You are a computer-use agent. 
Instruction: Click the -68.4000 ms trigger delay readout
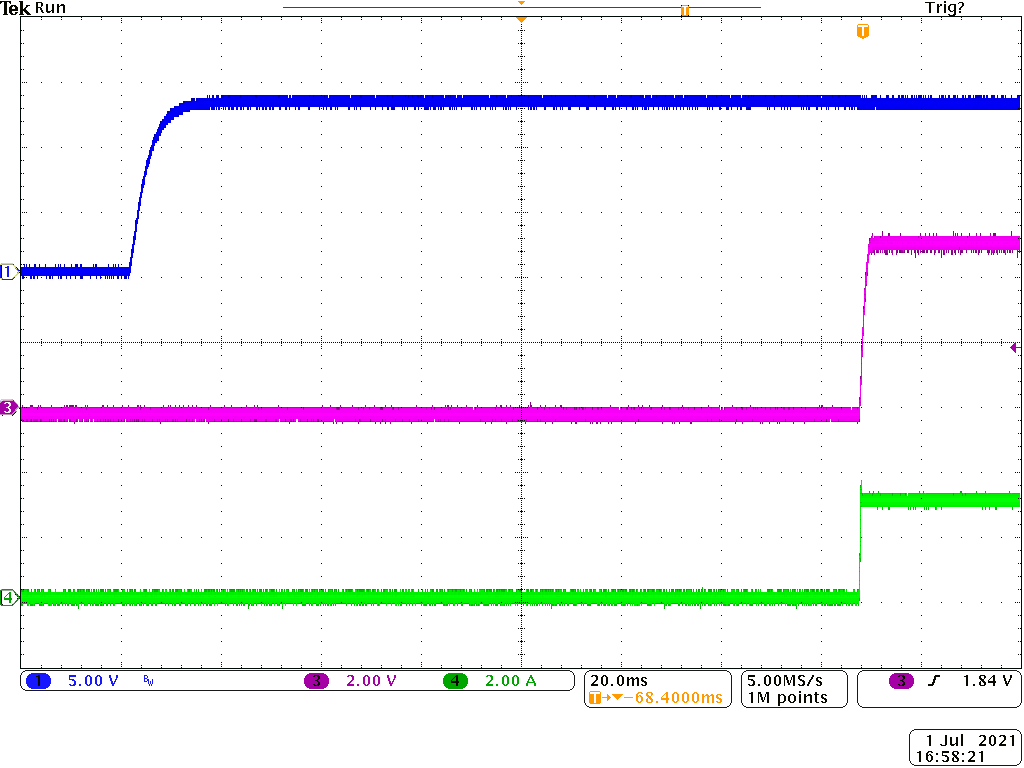tap(666, 697)
